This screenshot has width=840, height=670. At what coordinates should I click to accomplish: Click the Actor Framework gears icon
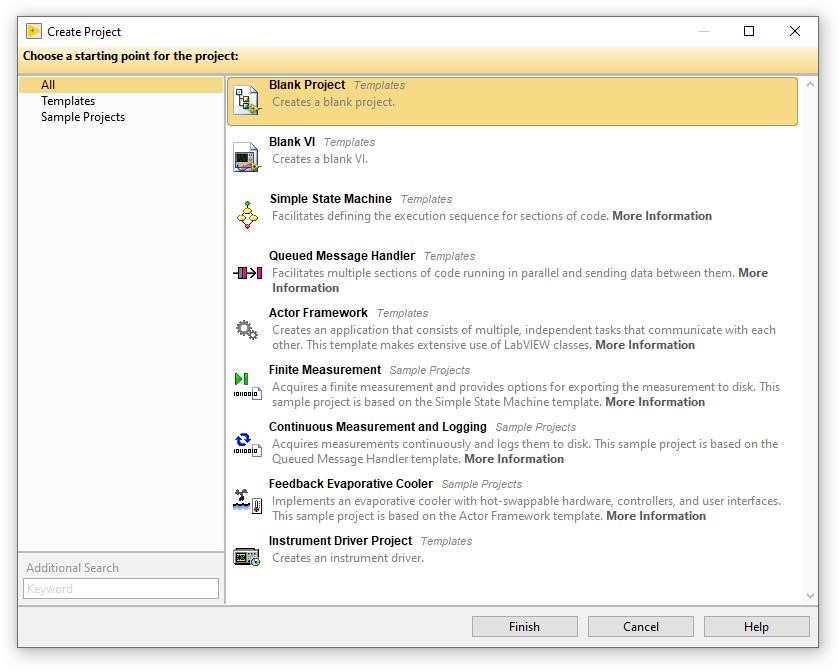[247, 329]
